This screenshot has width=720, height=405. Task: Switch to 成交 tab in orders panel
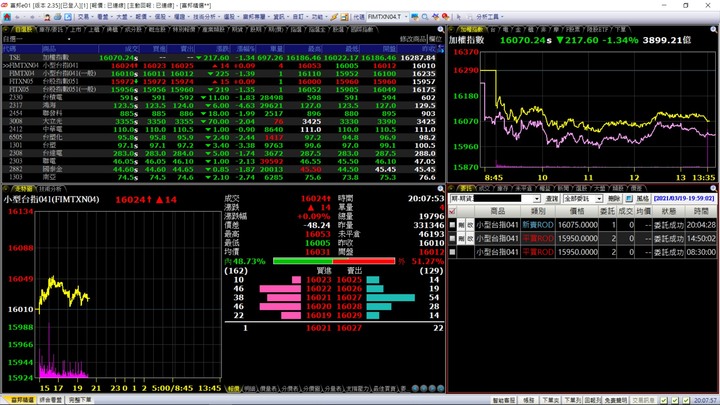(x=484, y=188)
